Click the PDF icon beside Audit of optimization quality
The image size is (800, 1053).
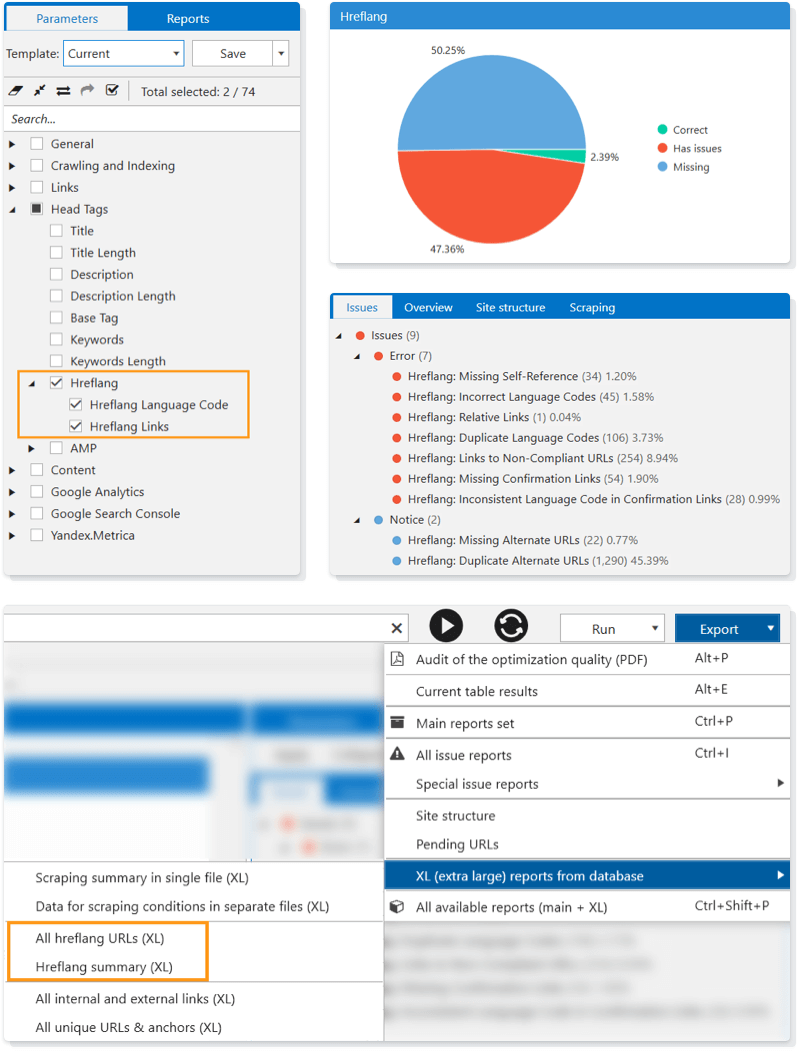(x=397, y=659)
